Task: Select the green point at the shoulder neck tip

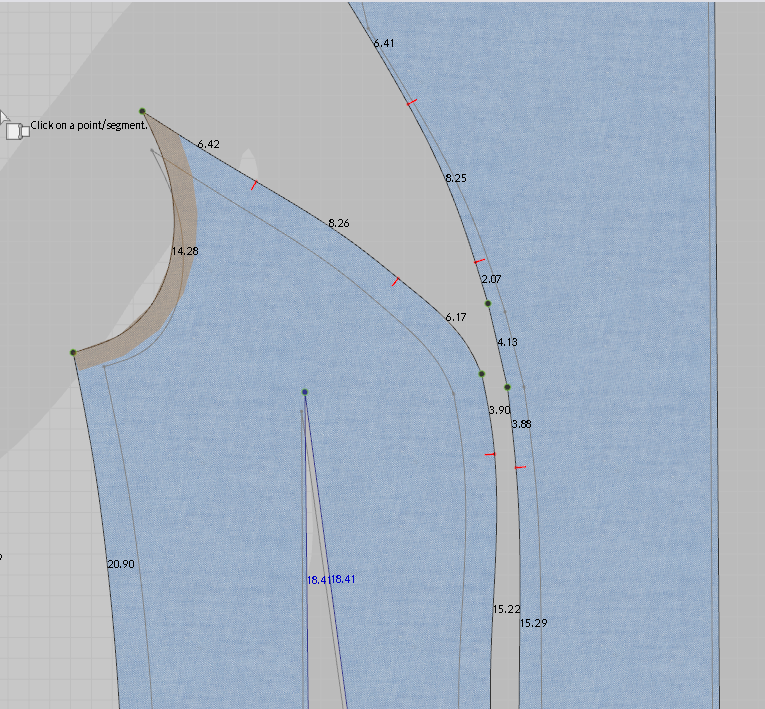Action: pos(142,111)
